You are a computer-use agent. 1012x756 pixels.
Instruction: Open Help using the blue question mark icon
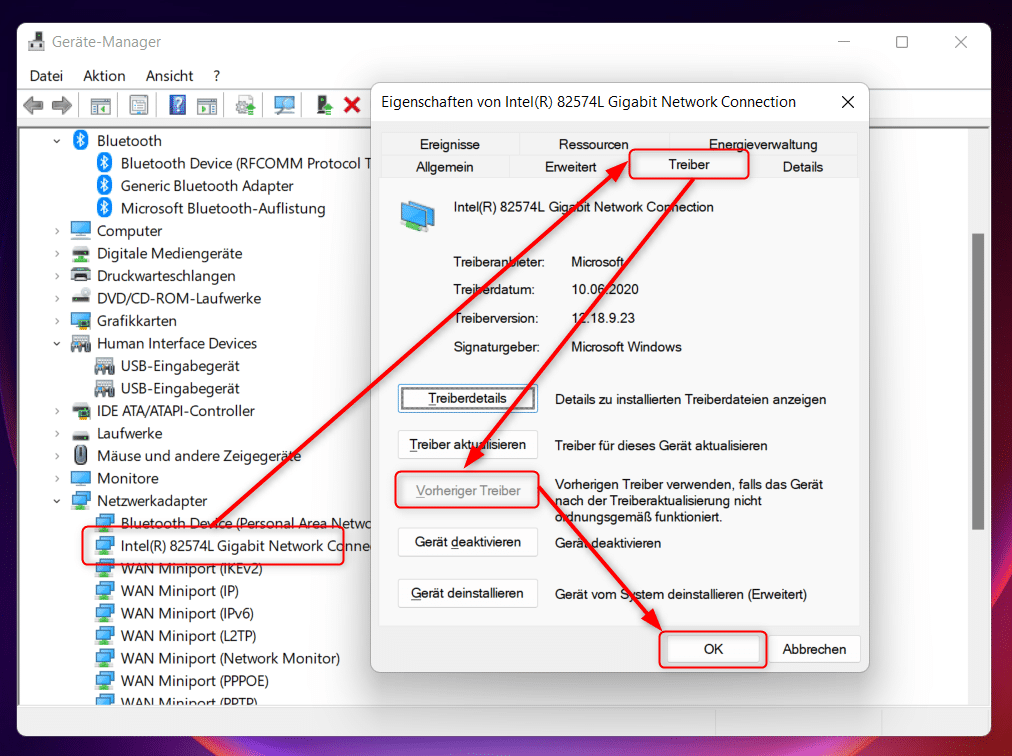[176, 103]
